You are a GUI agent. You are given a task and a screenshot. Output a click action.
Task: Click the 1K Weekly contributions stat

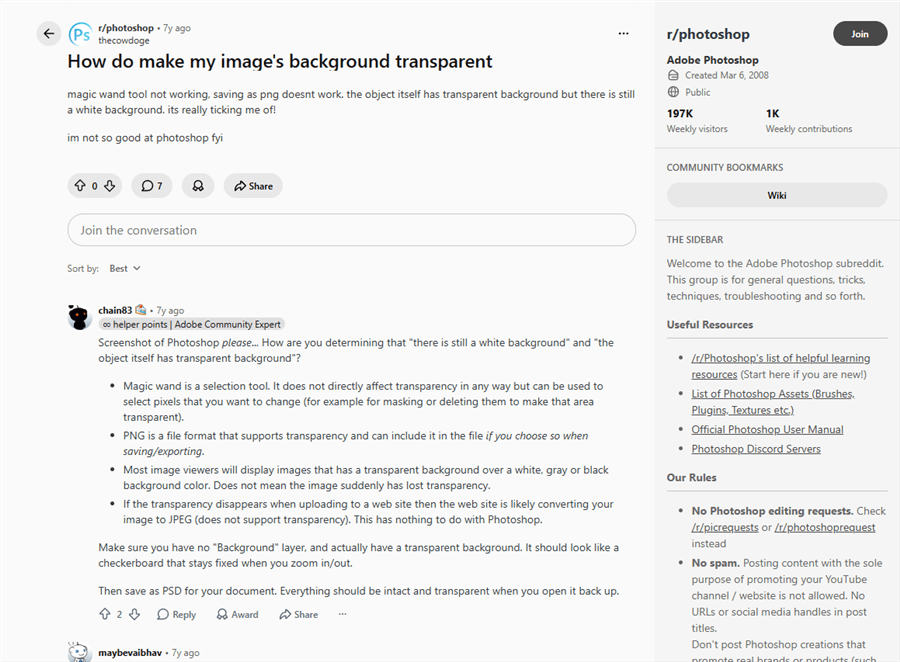[x=809, y=121]
